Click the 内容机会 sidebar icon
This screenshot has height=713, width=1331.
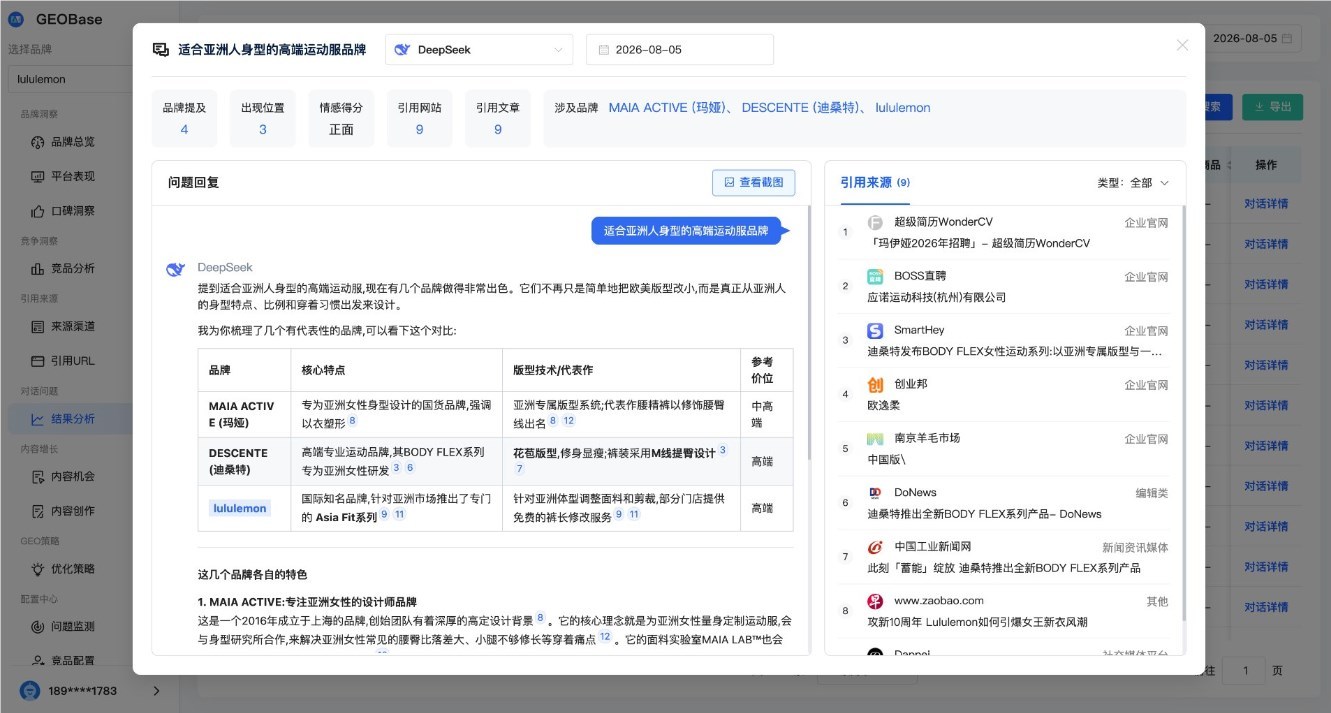[x=37, y=476]
